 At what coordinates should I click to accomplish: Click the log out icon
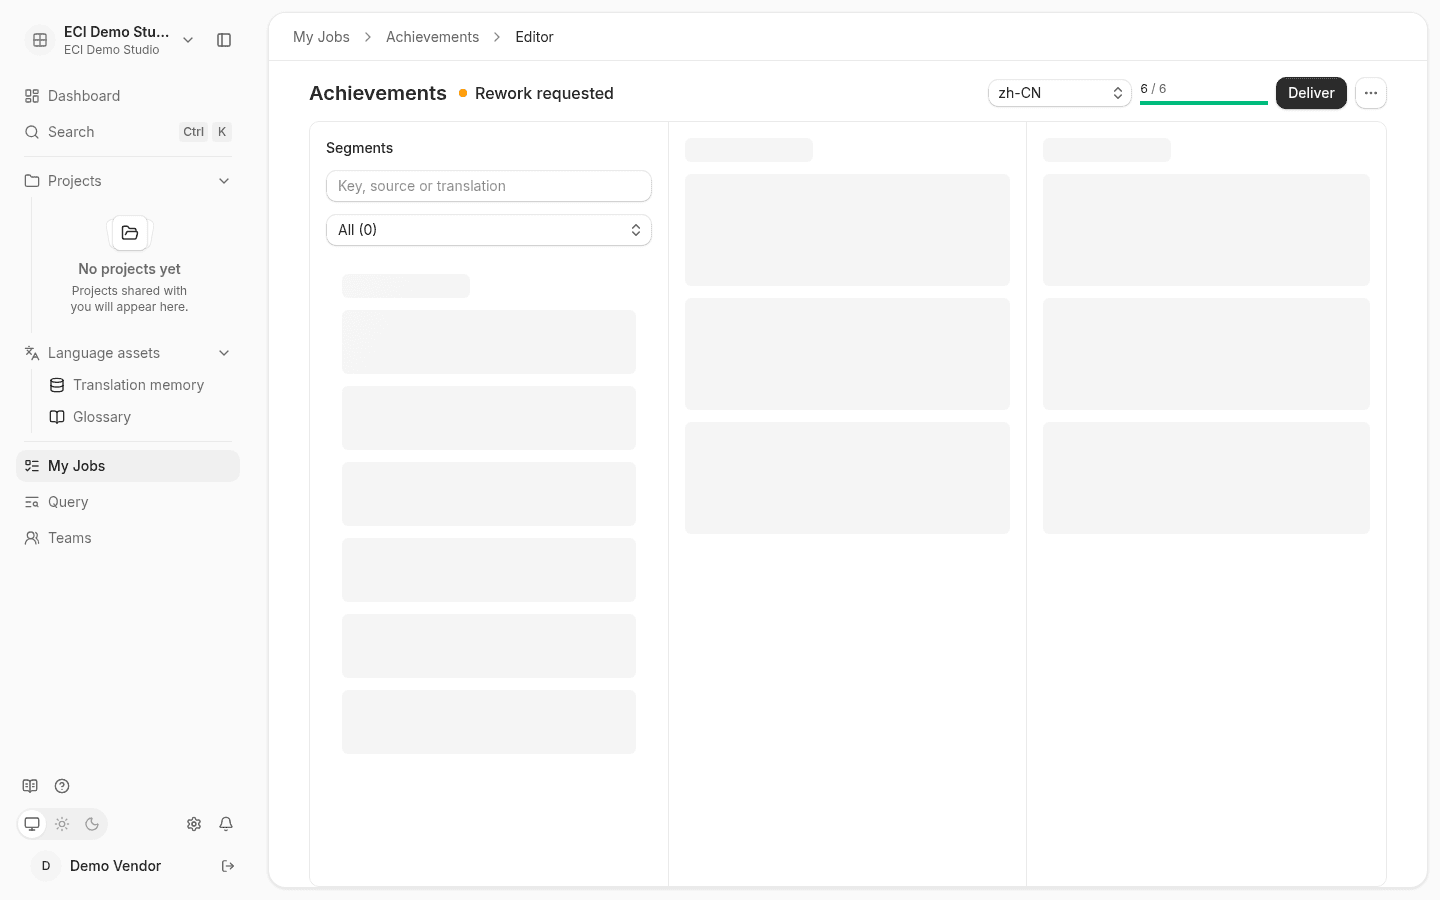pyautogui.click(x=228, y=866)
